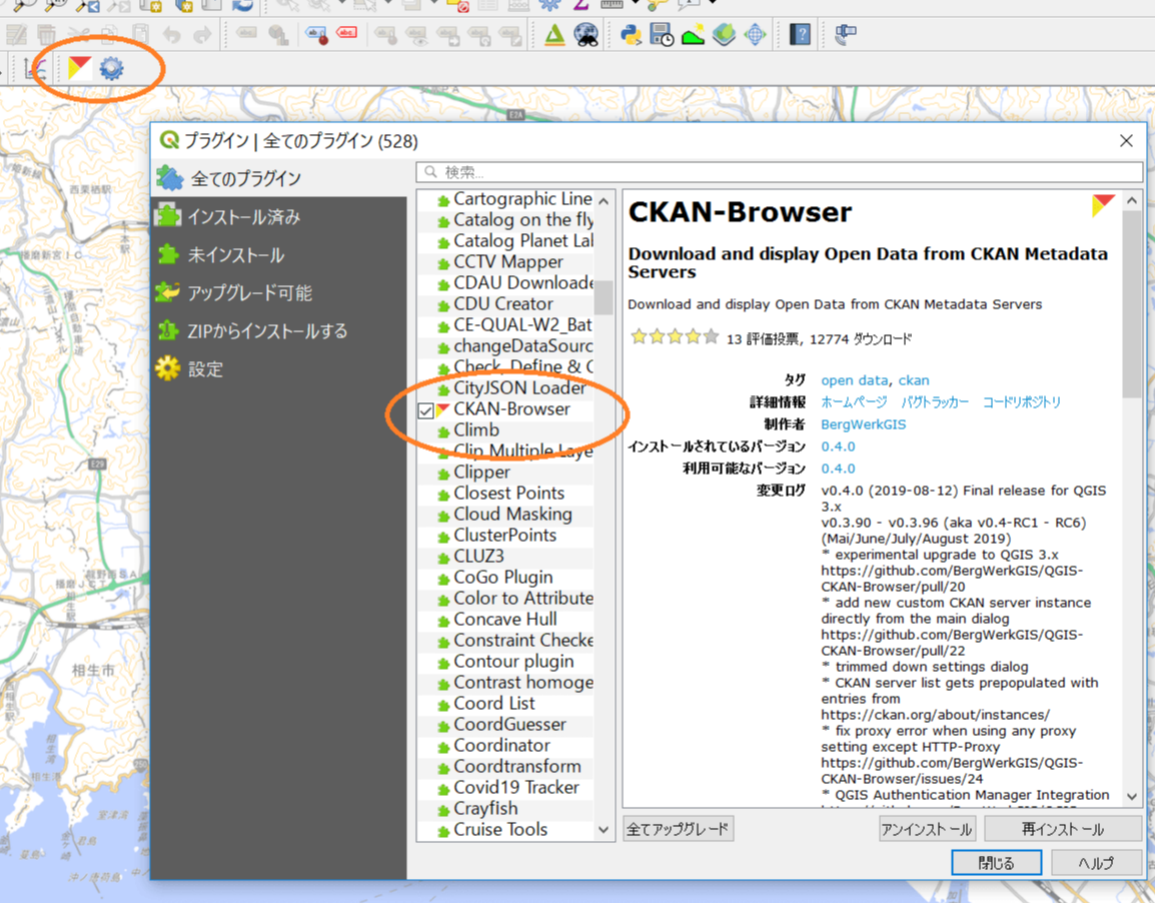Viewport: 1155px width, 903px height.
Task: Open the コードリポジトリ link
Action: click(1022, 402)
